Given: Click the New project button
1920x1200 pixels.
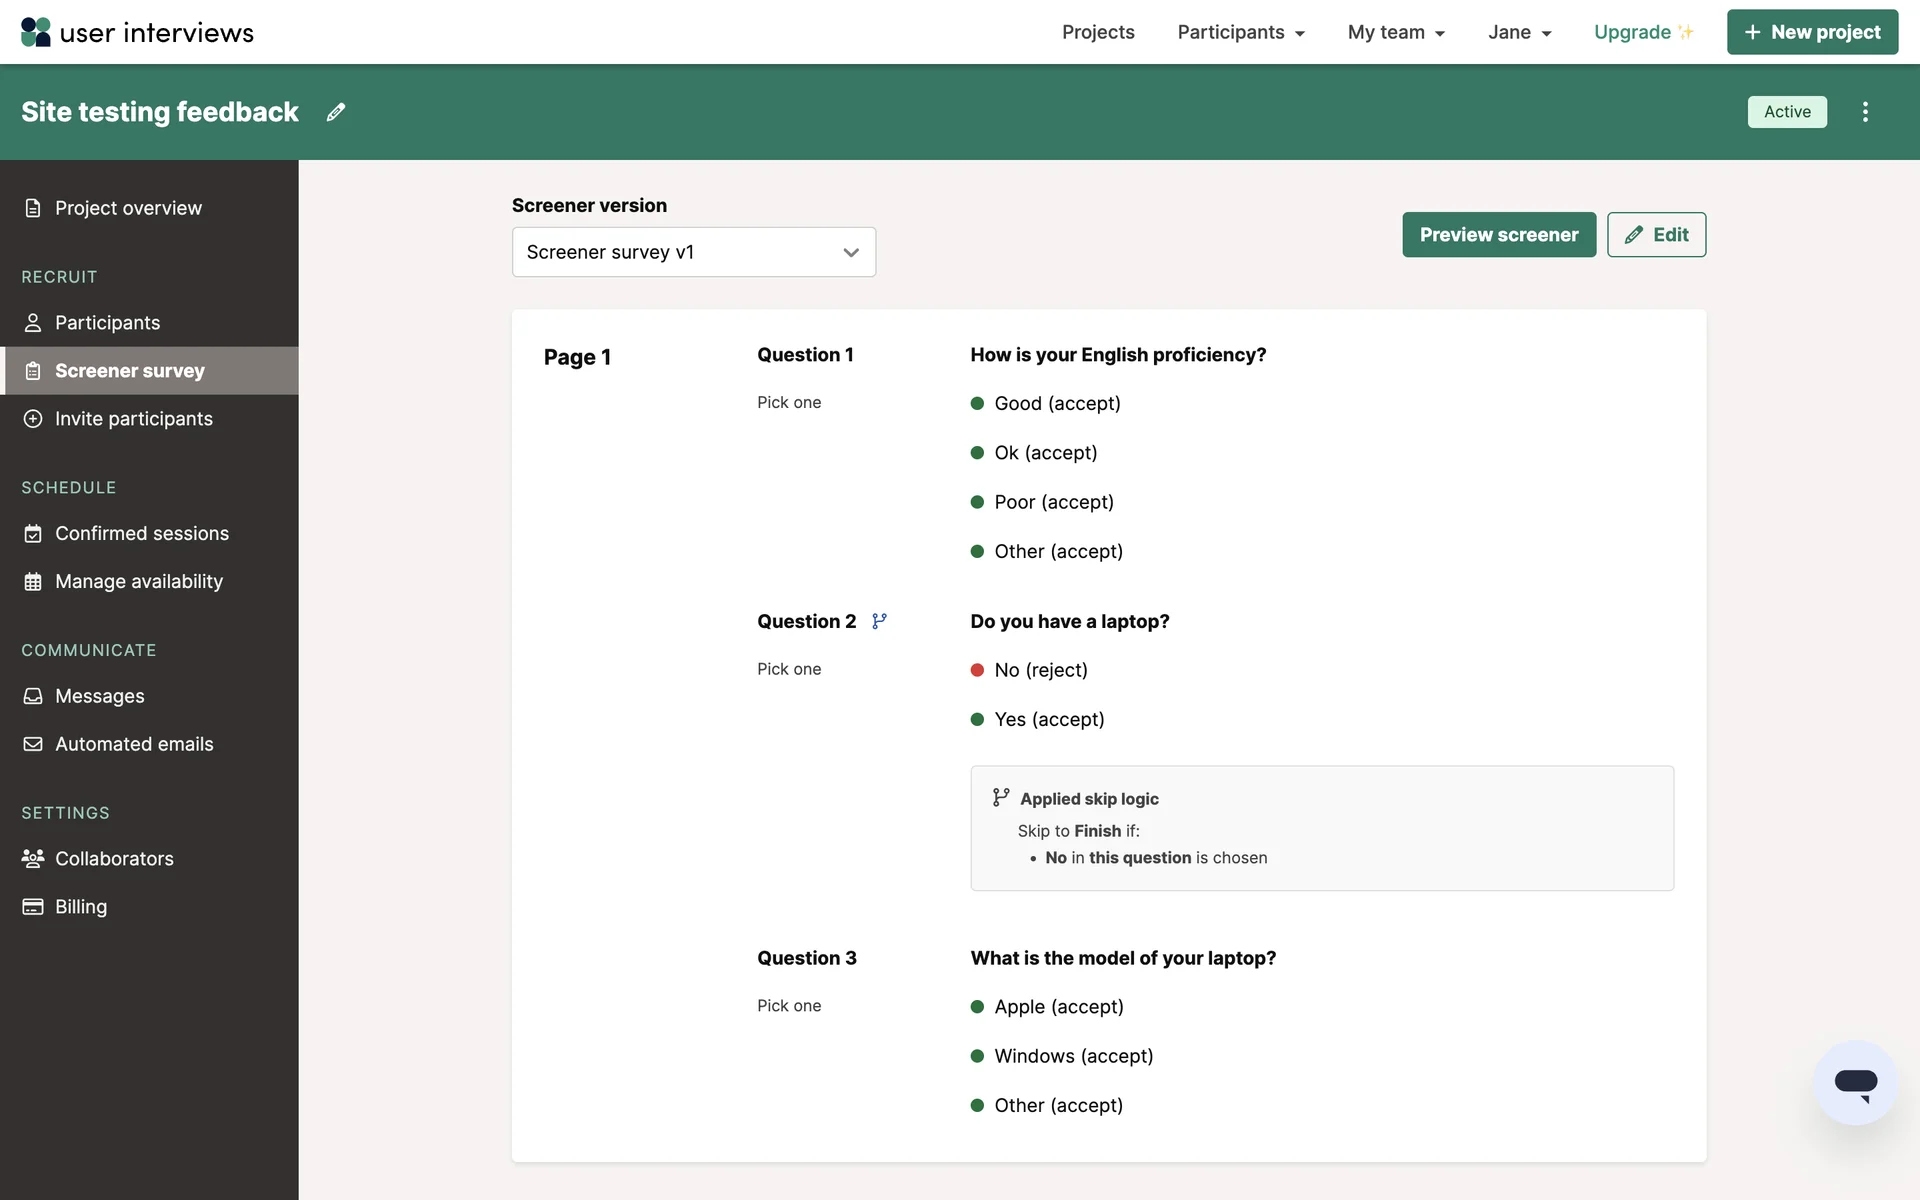Looking at the screenshot, I should [x=1812, y=32].
